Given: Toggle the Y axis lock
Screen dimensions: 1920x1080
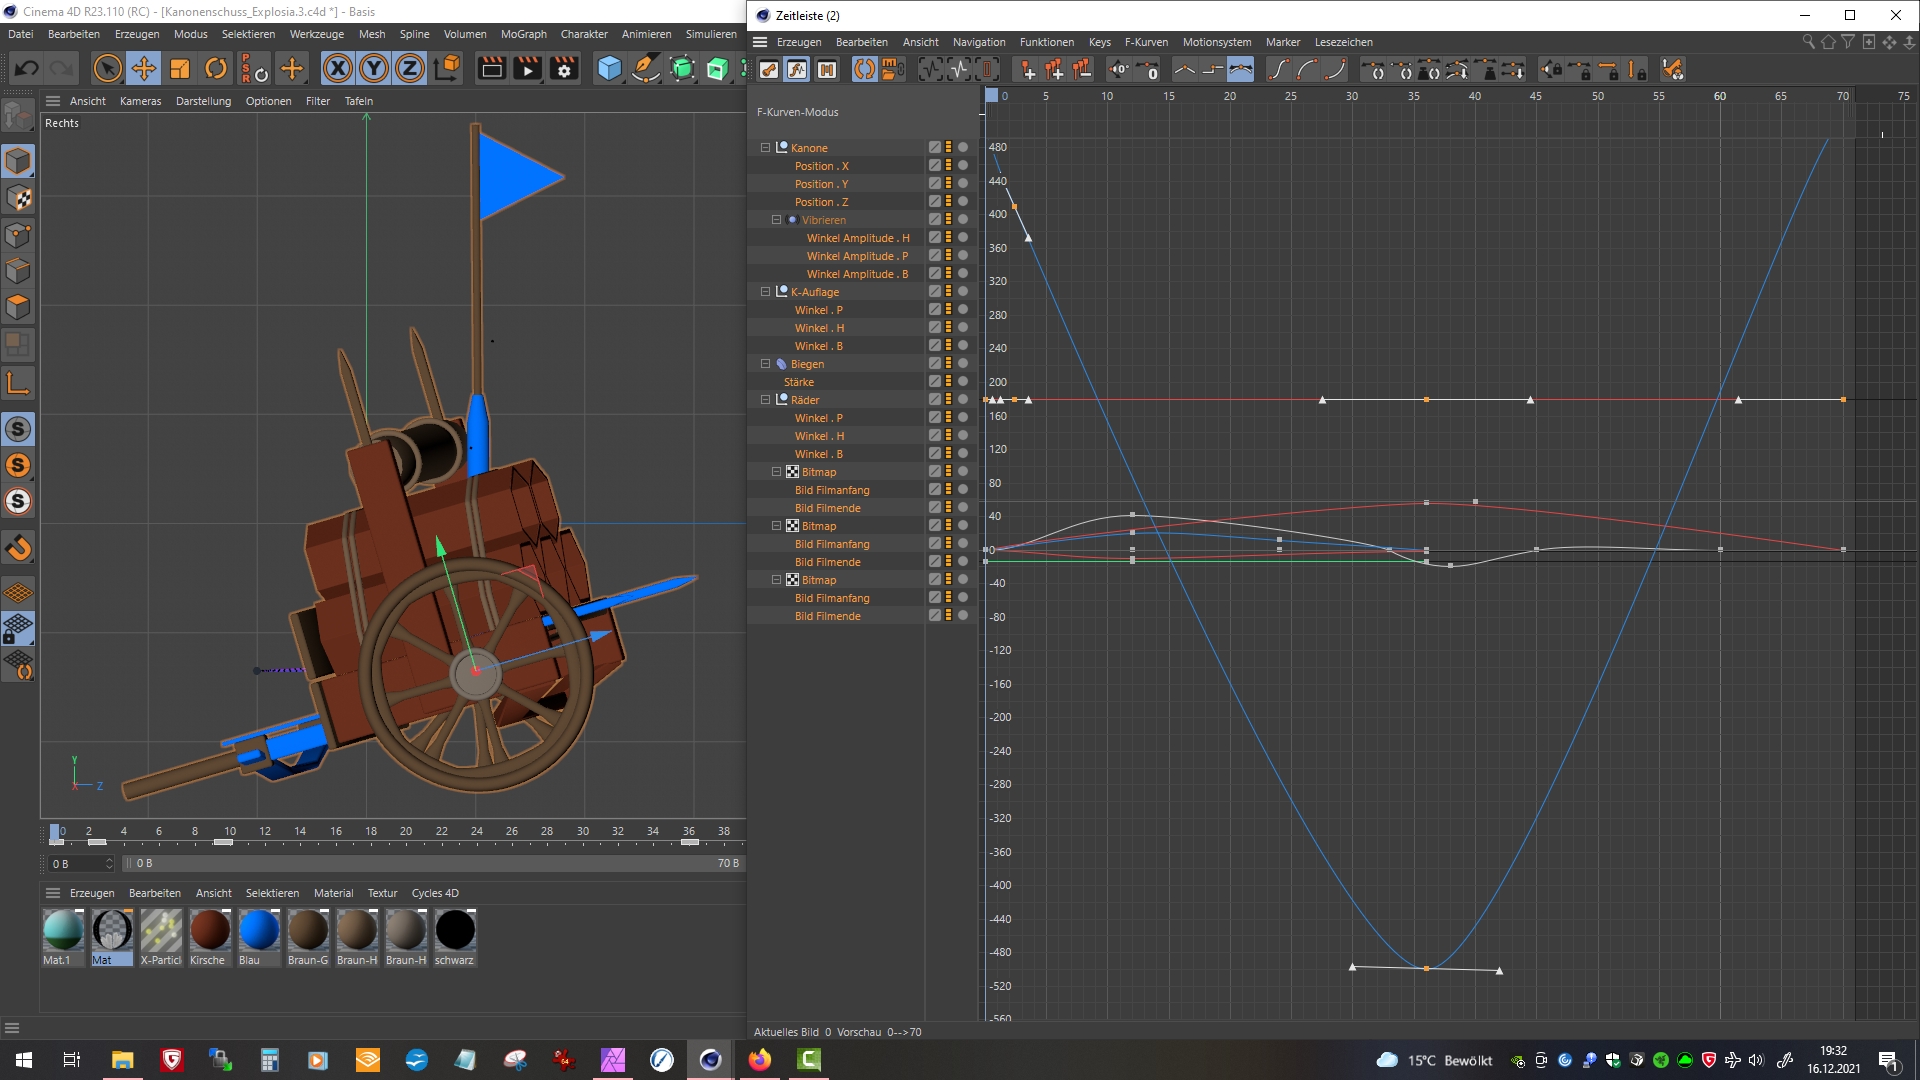Looking at the screenshot, I should [x=373, y=68].
